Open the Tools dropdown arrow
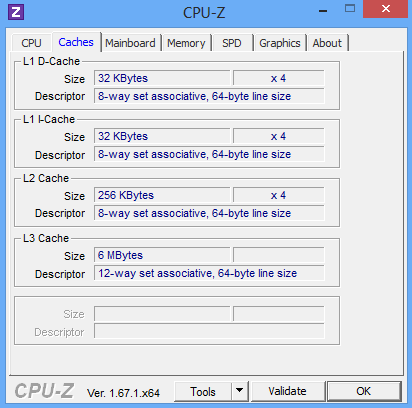The image size is (412, 408). [239, 391]
